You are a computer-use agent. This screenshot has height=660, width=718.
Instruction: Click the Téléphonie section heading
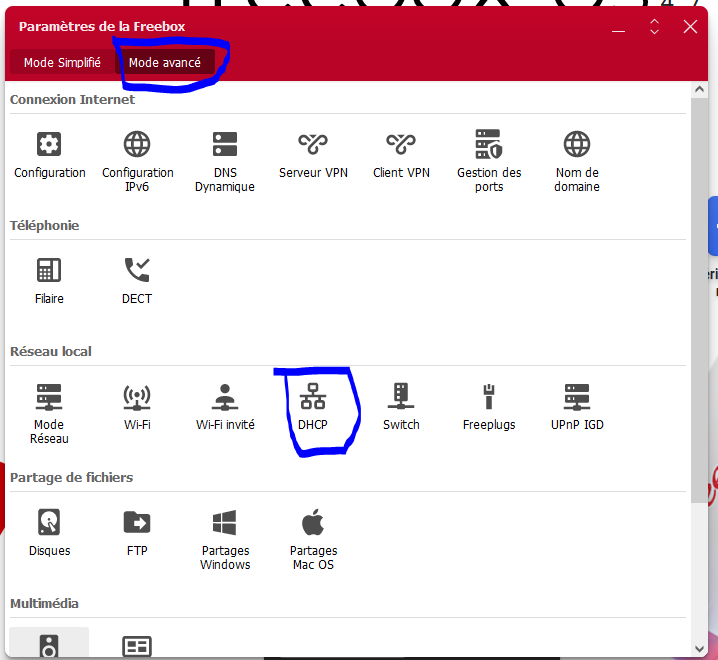point(44,225)
